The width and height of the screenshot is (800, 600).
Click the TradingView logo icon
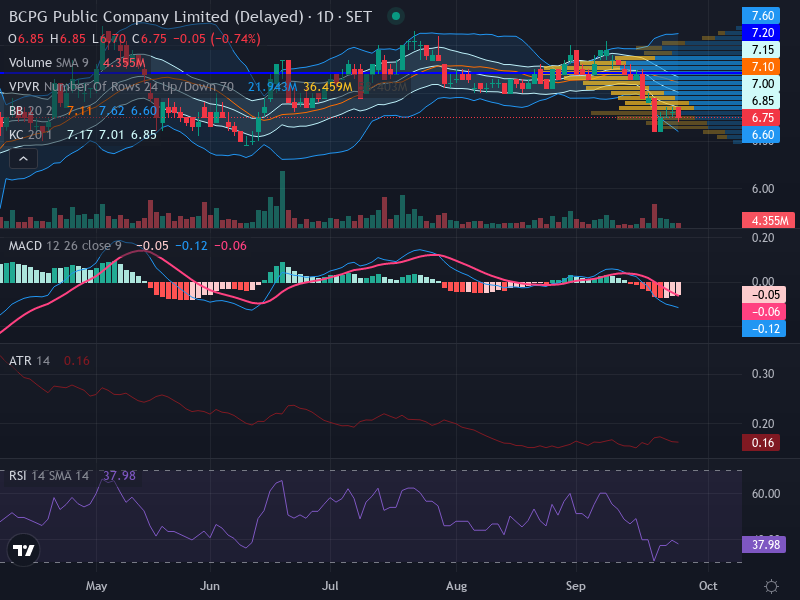click(x=23, y=550)
